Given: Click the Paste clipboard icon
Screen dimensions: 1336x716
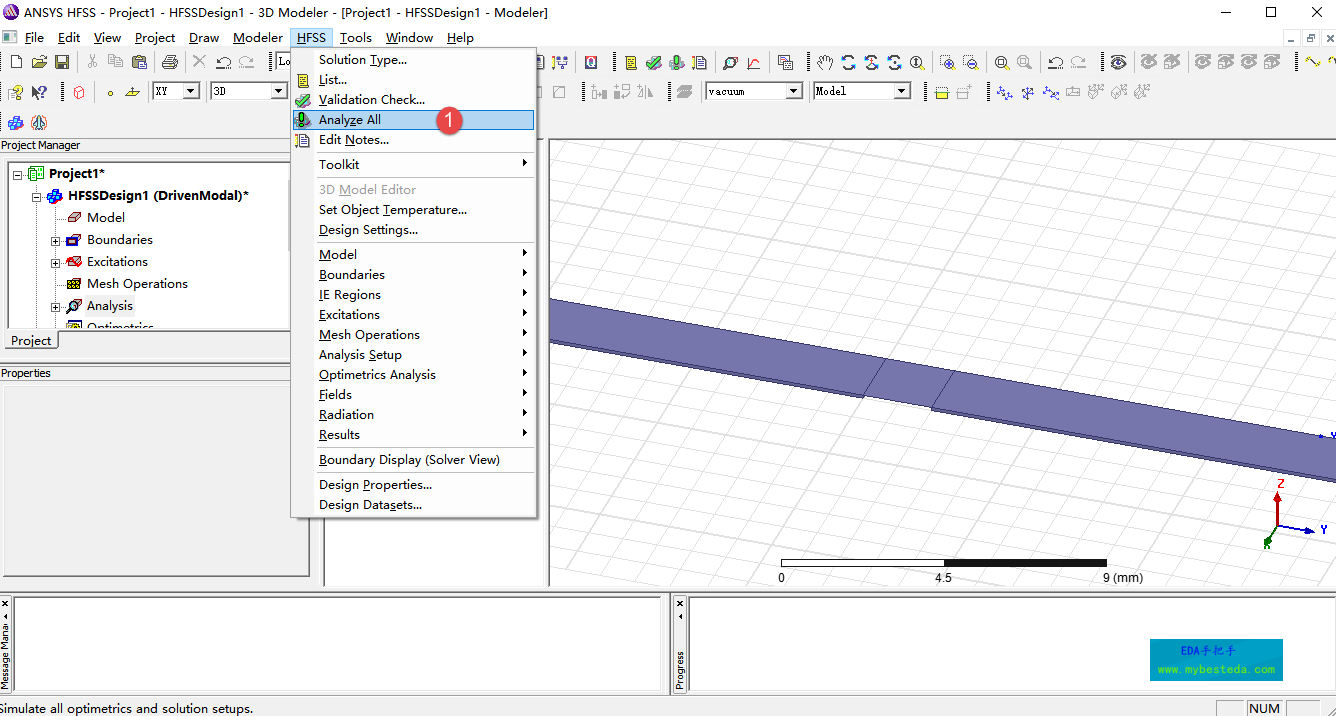Looking at the screenshot, I should pyautogui.click(x=139, y=62).
